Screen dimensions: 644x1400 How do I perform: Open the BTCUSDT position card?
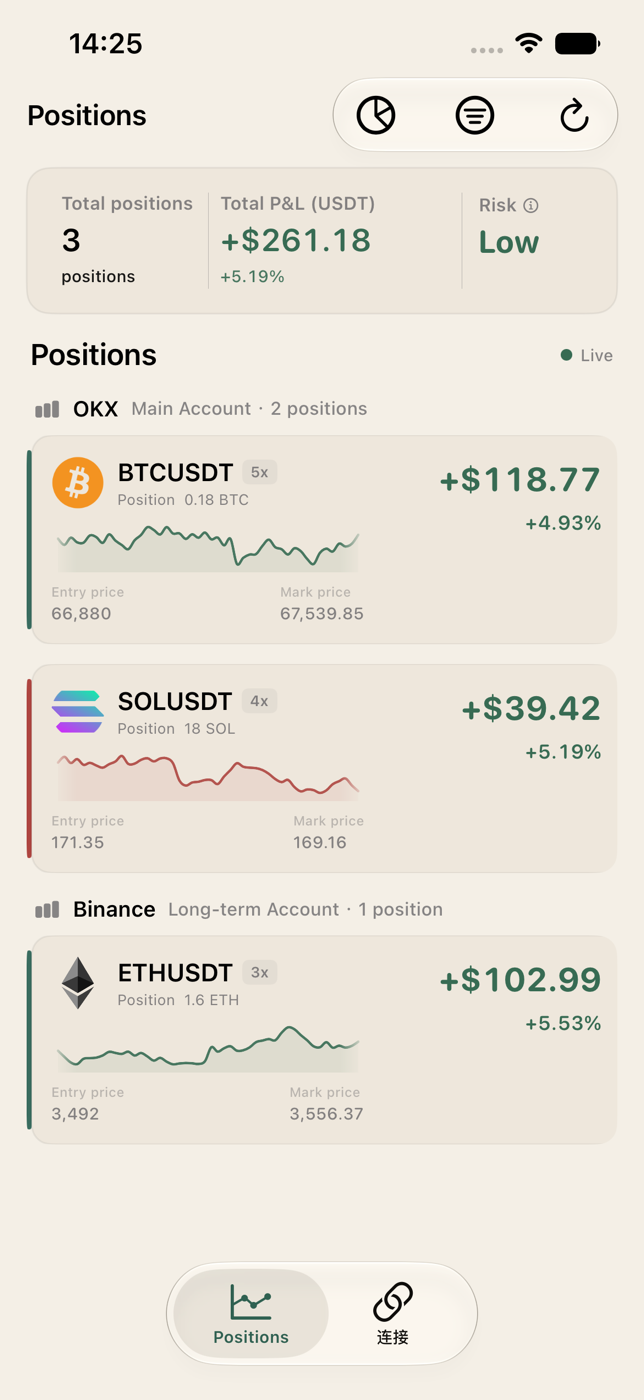(322, 539)
